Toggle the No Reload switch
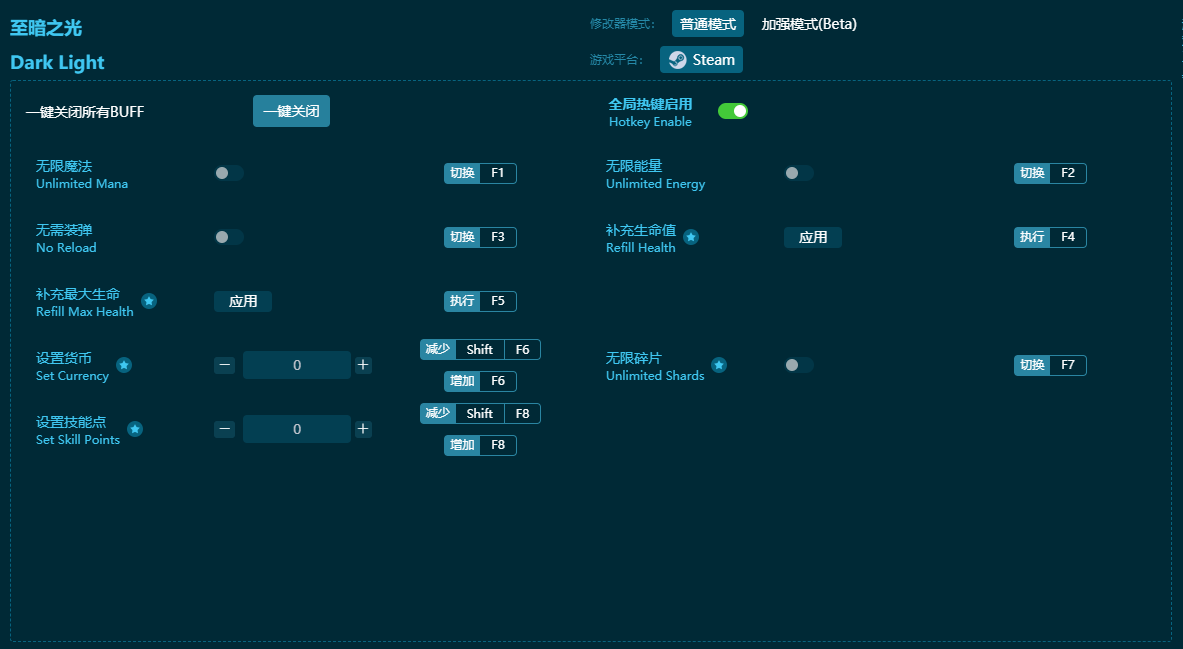 pos(229,237)
